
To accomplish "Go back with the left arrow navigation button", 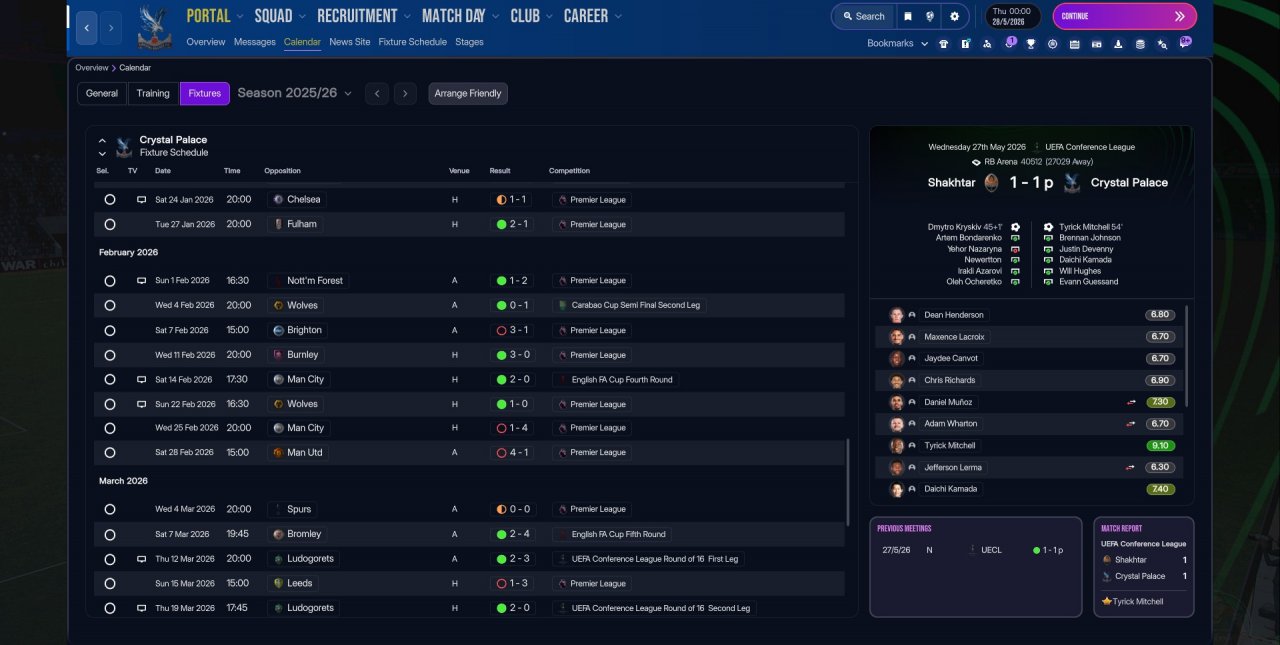I will pos(87,28).
